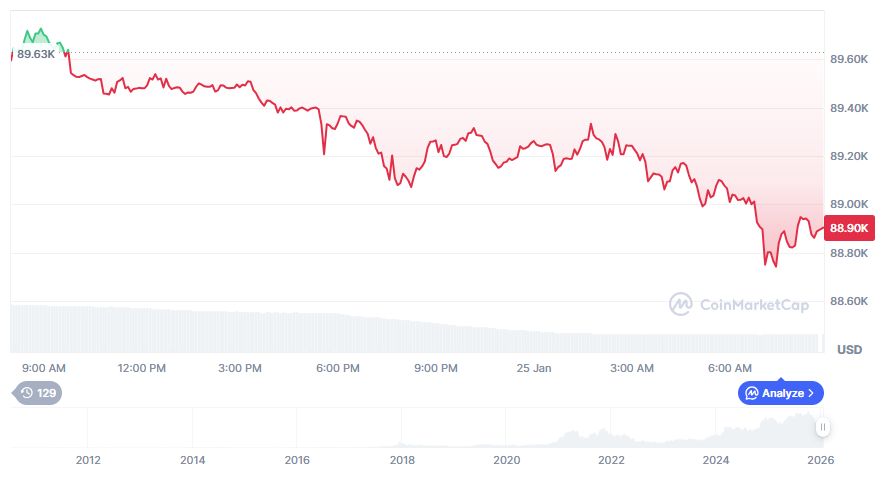
Task: Click the 6:00 PM time axis label
Action: 338,368
